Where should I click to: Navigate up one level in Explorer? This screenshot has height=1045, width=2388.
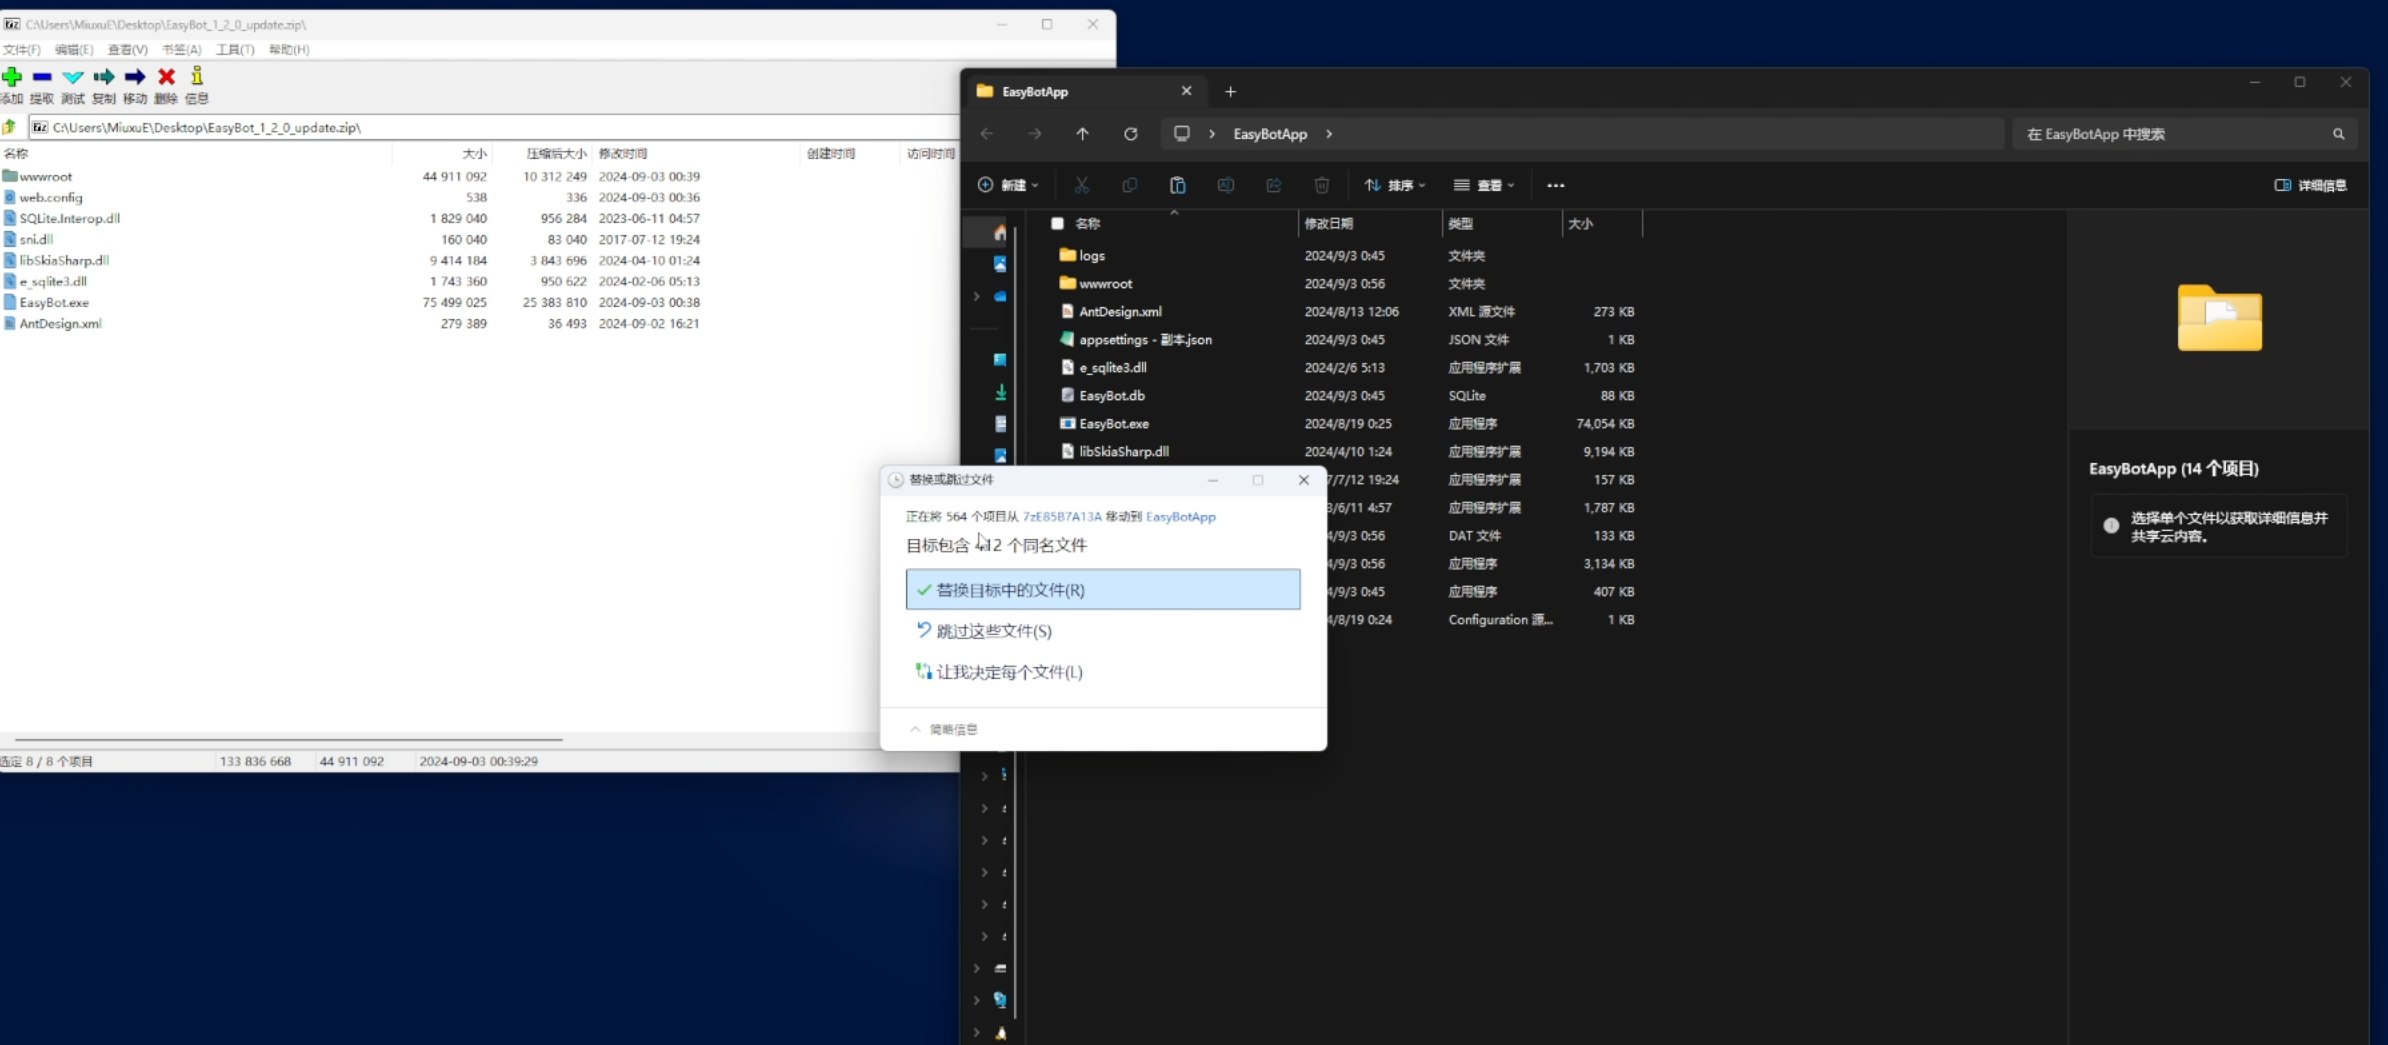pos(1083,134)
